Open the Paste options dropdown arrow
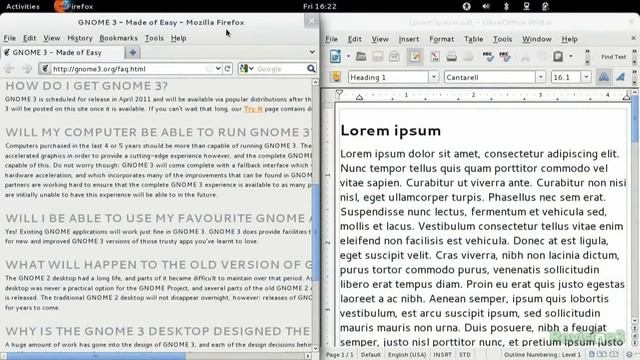Screen dimensions: 640x360 571,56
